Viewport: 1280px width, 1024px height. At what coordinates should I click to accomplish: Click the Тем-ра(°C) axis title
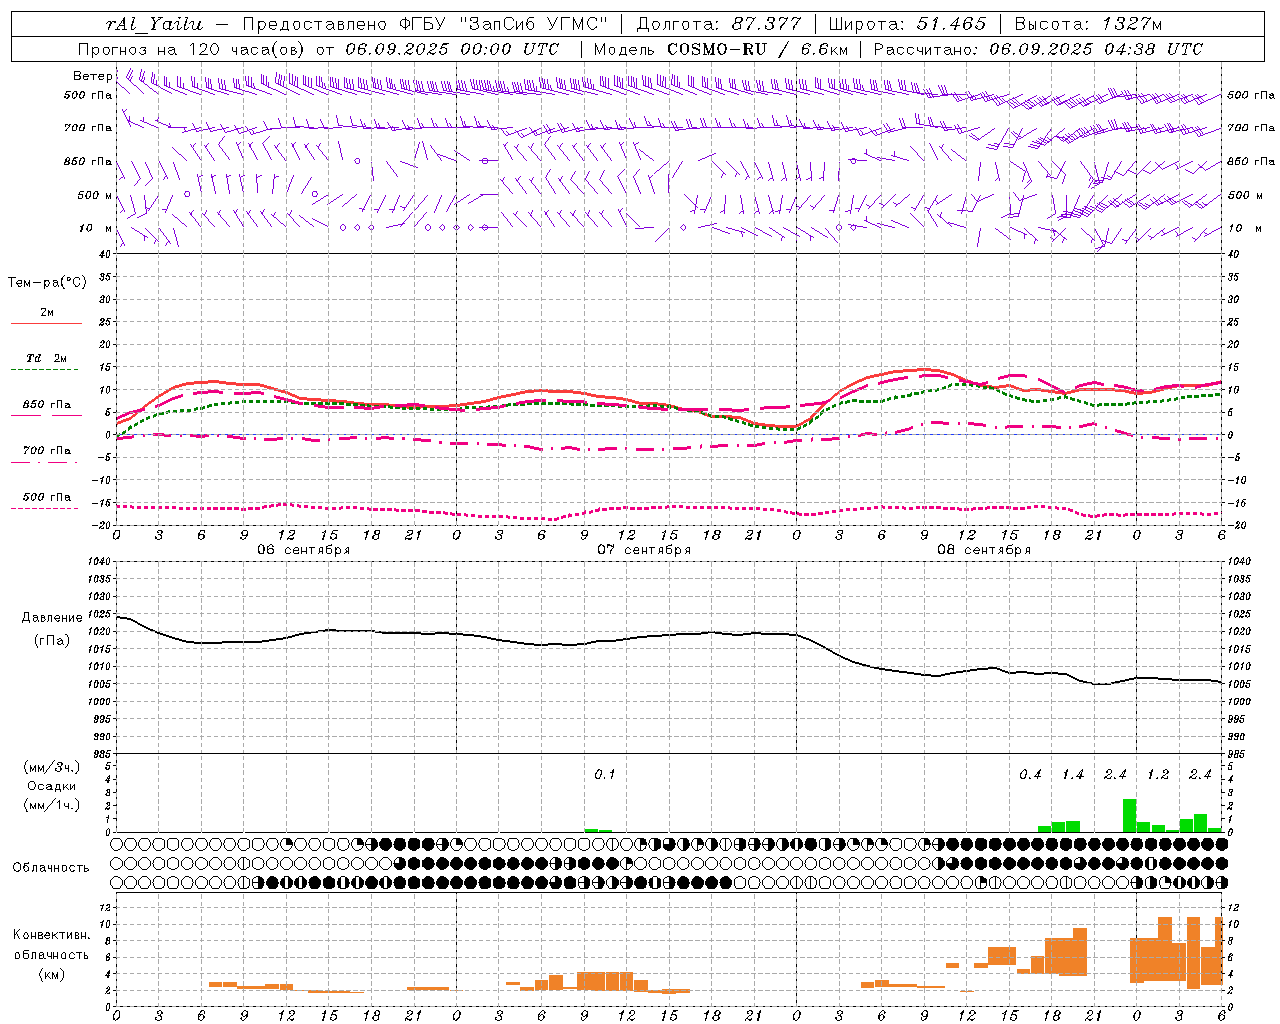point(47,283)
